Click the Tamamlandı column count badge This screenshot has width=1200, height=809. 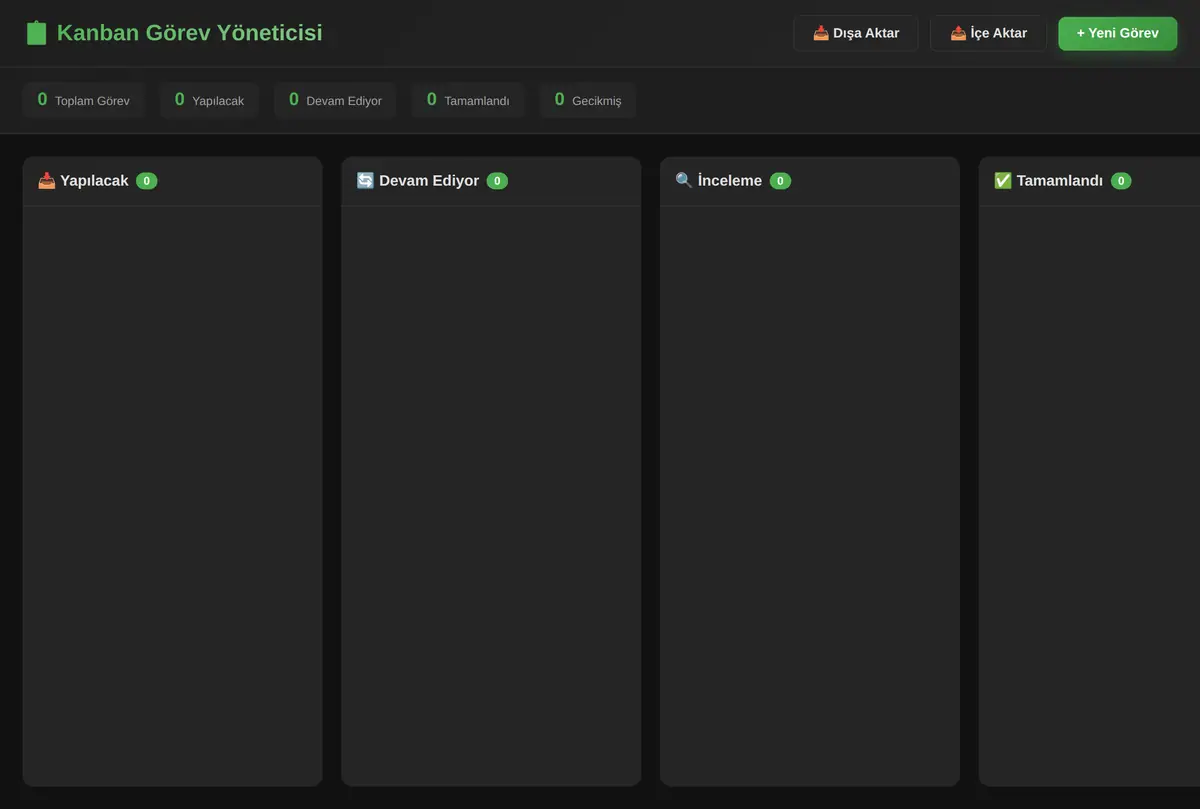pos(1121,181)
